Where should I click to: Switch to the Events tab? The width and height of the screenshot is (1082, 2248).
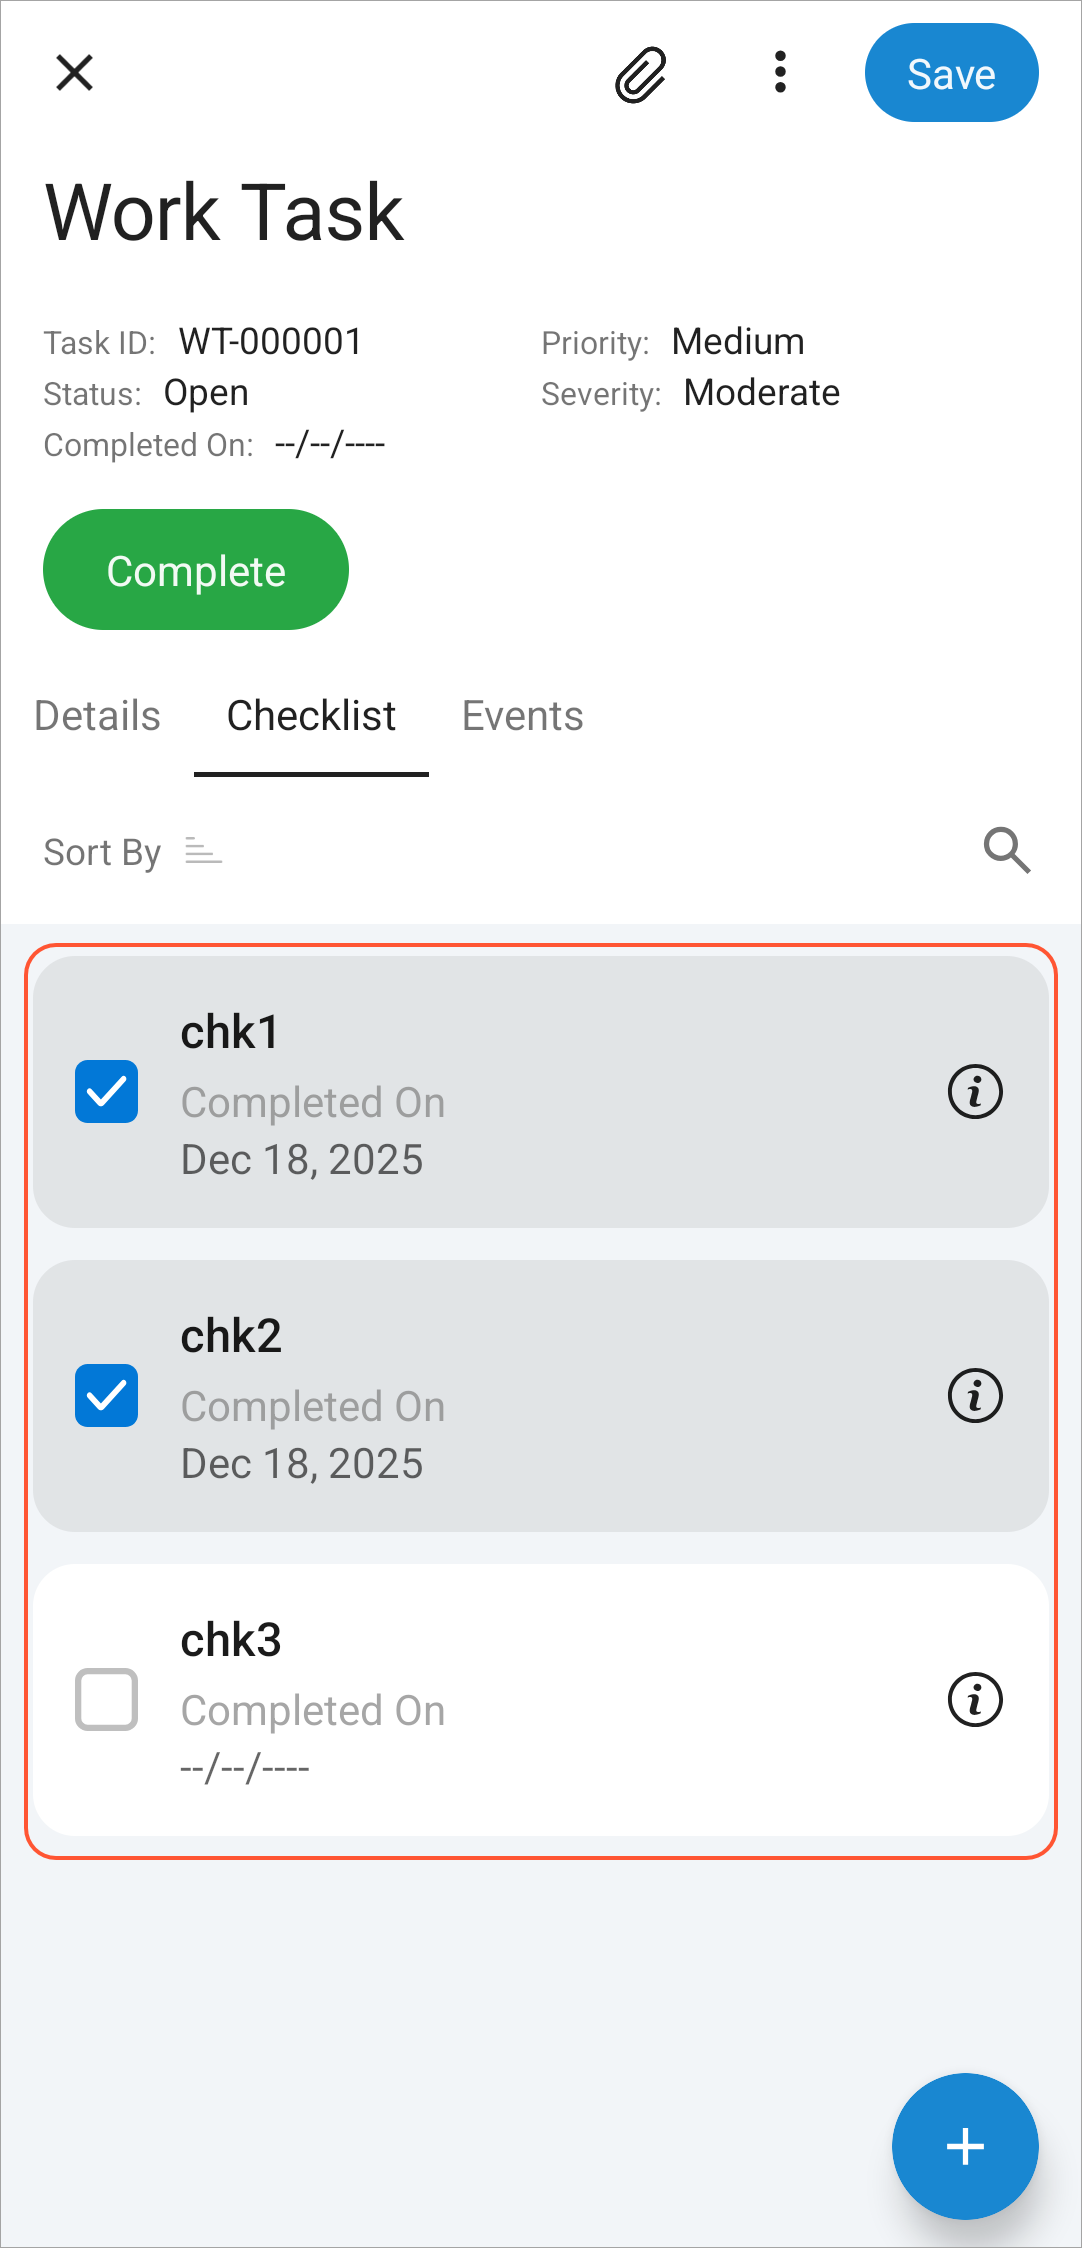[522, 717]
